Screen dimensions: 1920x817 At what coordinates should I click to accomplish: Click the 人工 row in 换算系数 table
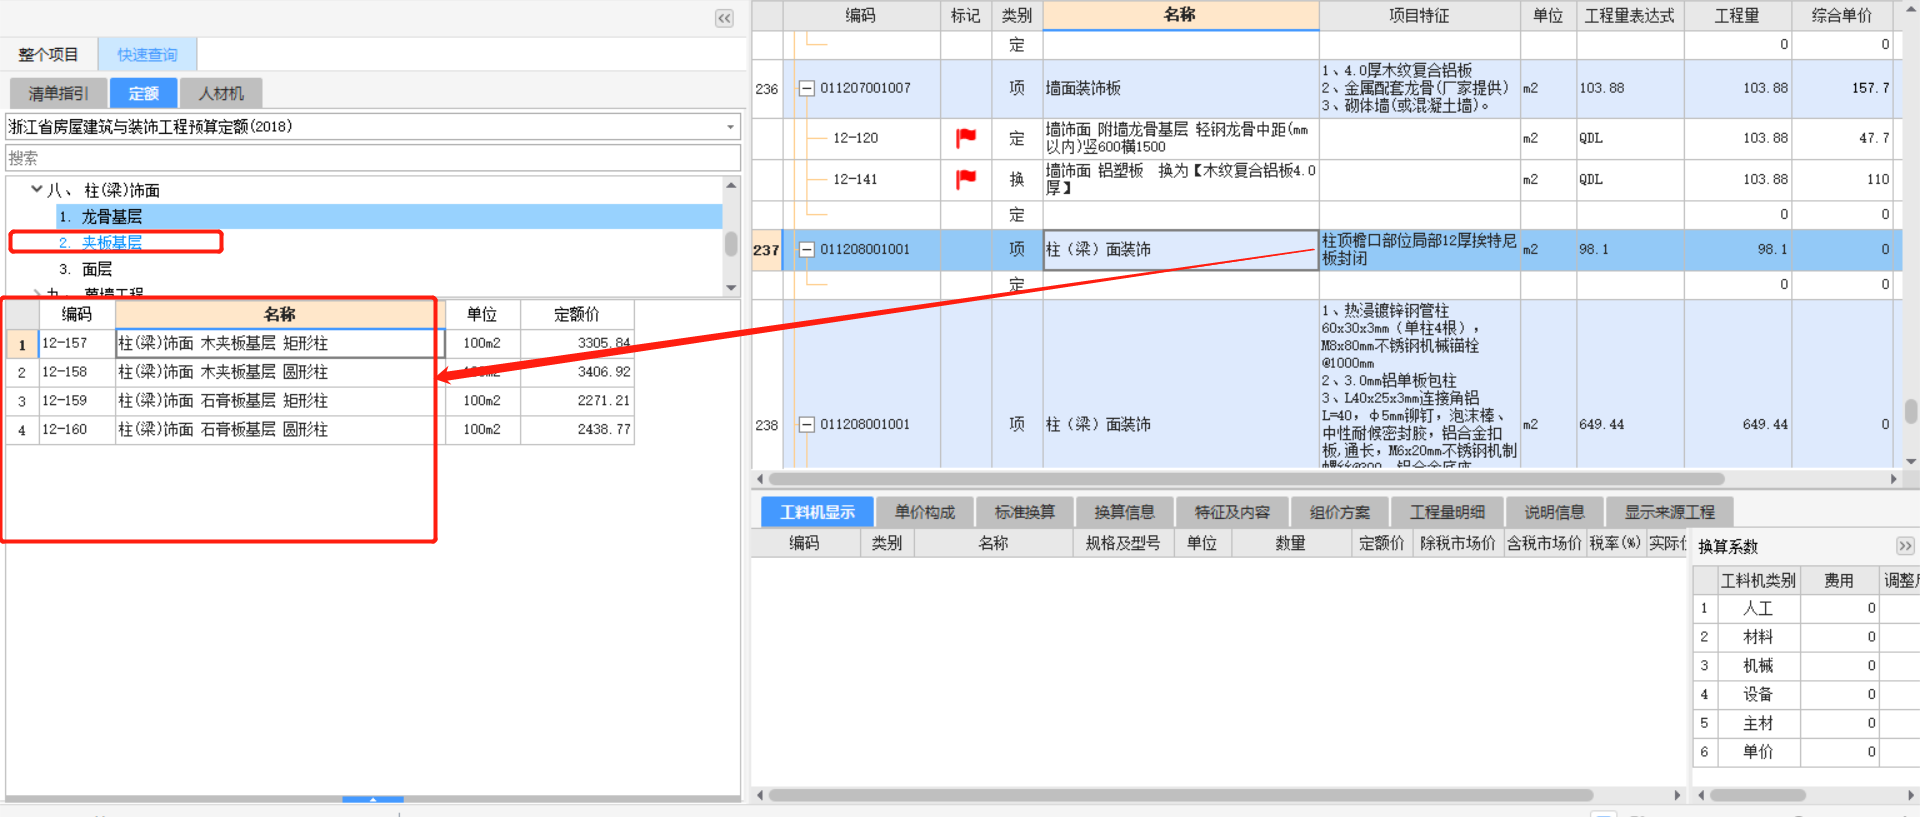click(1757, 608)
